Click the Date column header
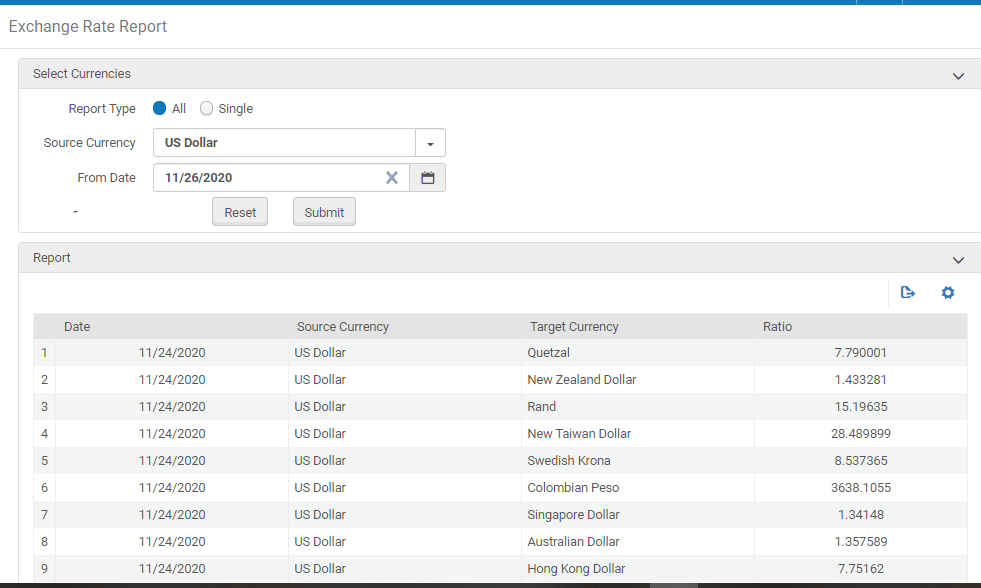Image resolution: width=981 pixels, height=588 pixels. coord(77,327)
